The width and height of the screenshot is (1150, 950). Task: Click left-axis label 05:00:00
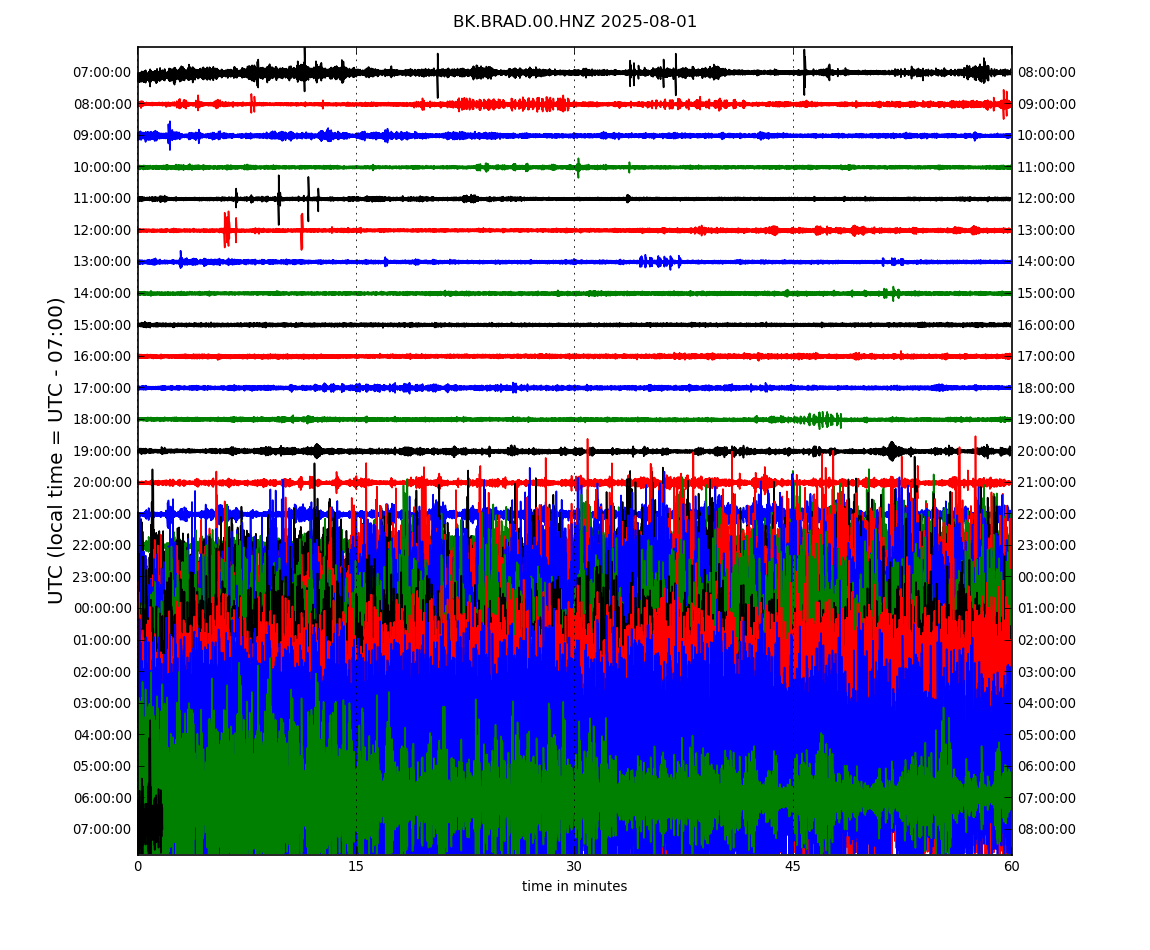[103, 767]
